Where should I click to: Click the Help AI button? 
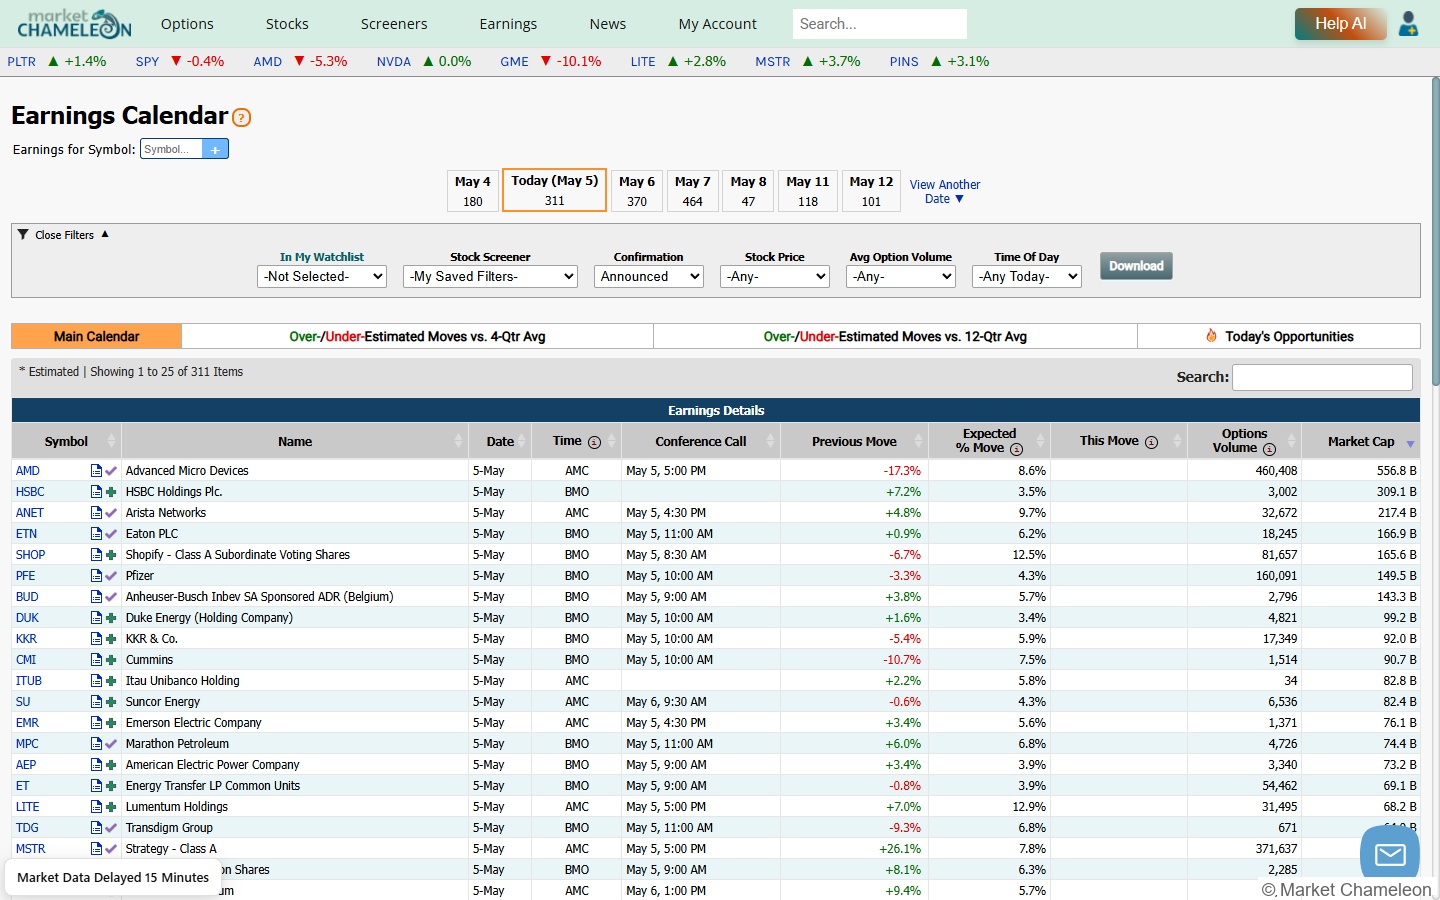pyautogui.click(x=1340, y=24)
